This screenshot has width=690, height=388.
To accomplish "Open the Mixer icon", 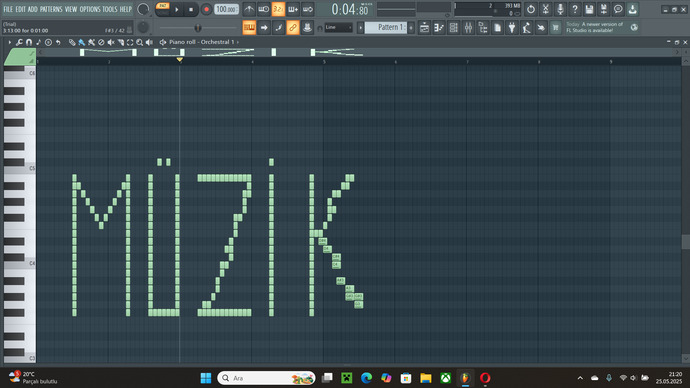I will (x=468, y=28).
